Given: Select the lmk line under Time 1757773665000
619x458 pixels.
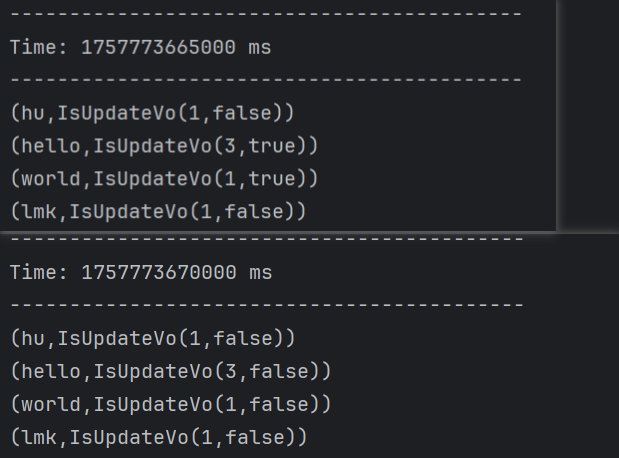Looking at the screenshot, I should pyautogui.click(x=158, y=211).
